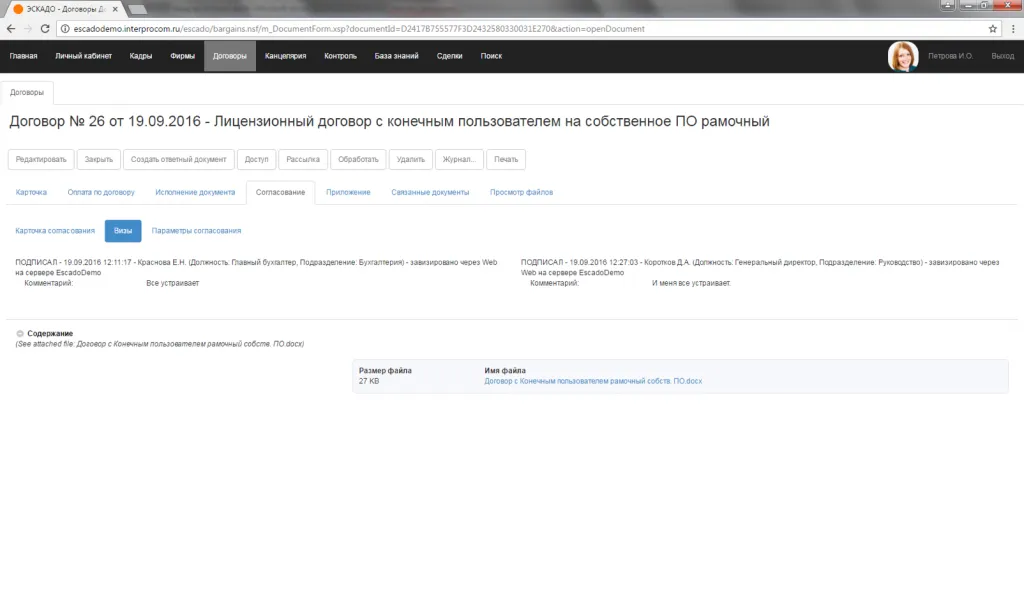The height and width of the screenshot is (615, 1024).
Task: Open the Оплата по договору tab
Action: coord(101,192)
